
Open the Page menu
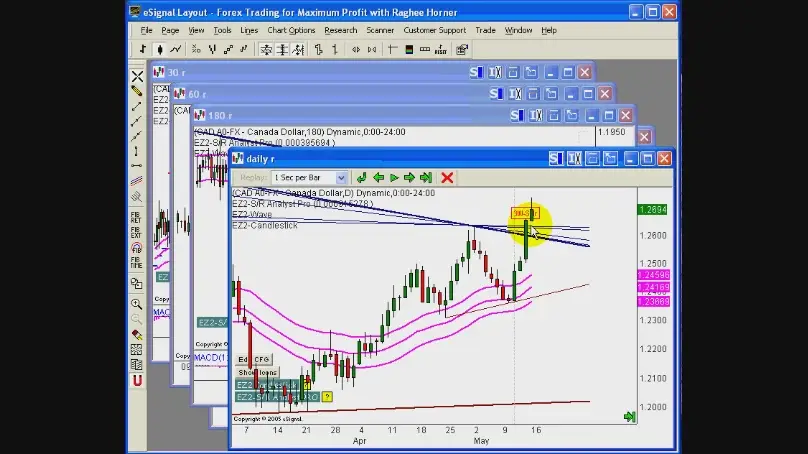(x=170, y=30)
